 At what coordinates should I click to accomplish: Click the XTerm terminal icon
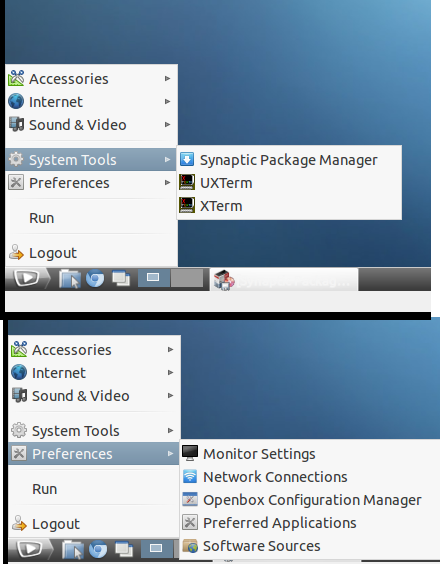pos(187,205)
